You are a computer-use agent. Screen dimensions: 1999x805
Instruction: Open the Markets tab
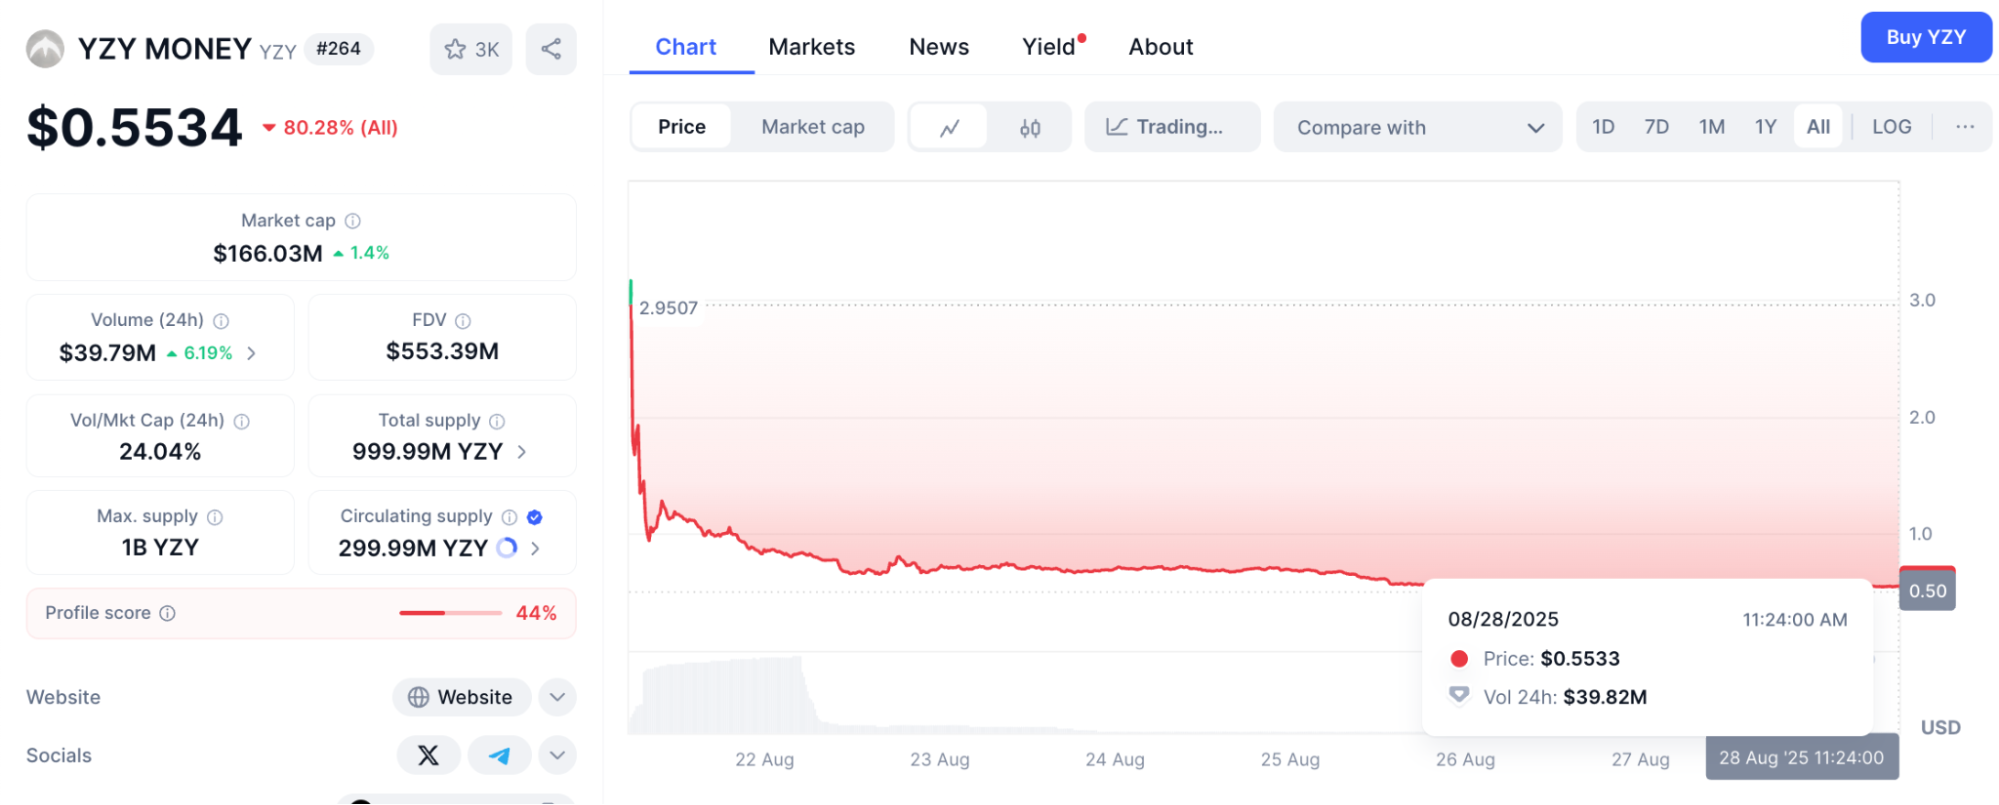tap(811, 47)
